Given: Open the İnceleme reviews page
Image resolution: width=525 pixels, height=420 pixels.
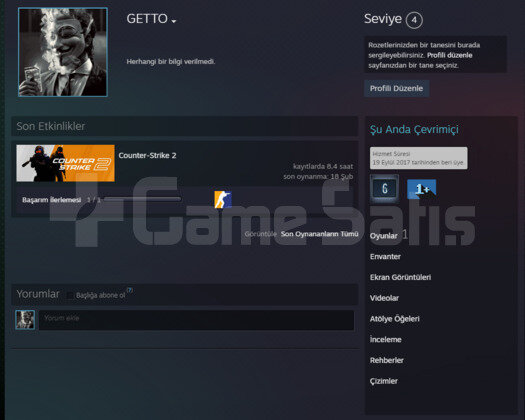Looking at the screenshot, I should click(386, 340).
